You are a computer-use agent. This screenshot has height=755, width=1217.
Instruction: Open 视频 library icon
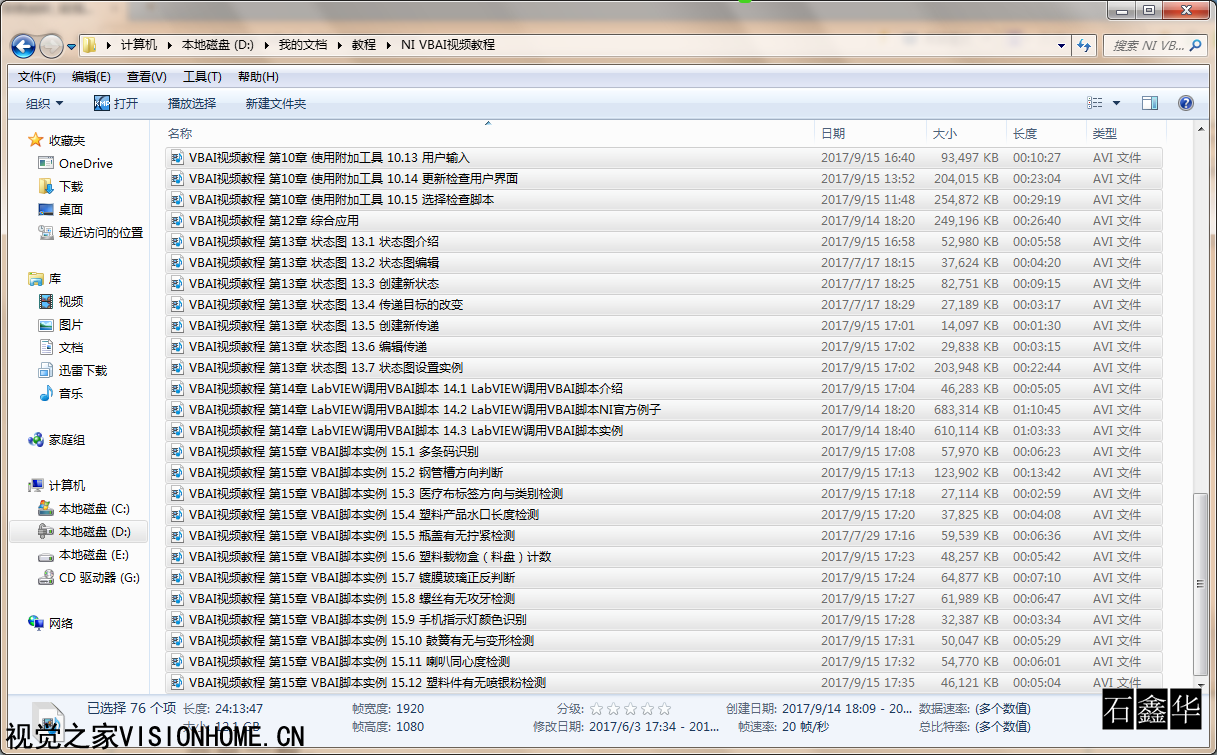click(x=46, y=301)
